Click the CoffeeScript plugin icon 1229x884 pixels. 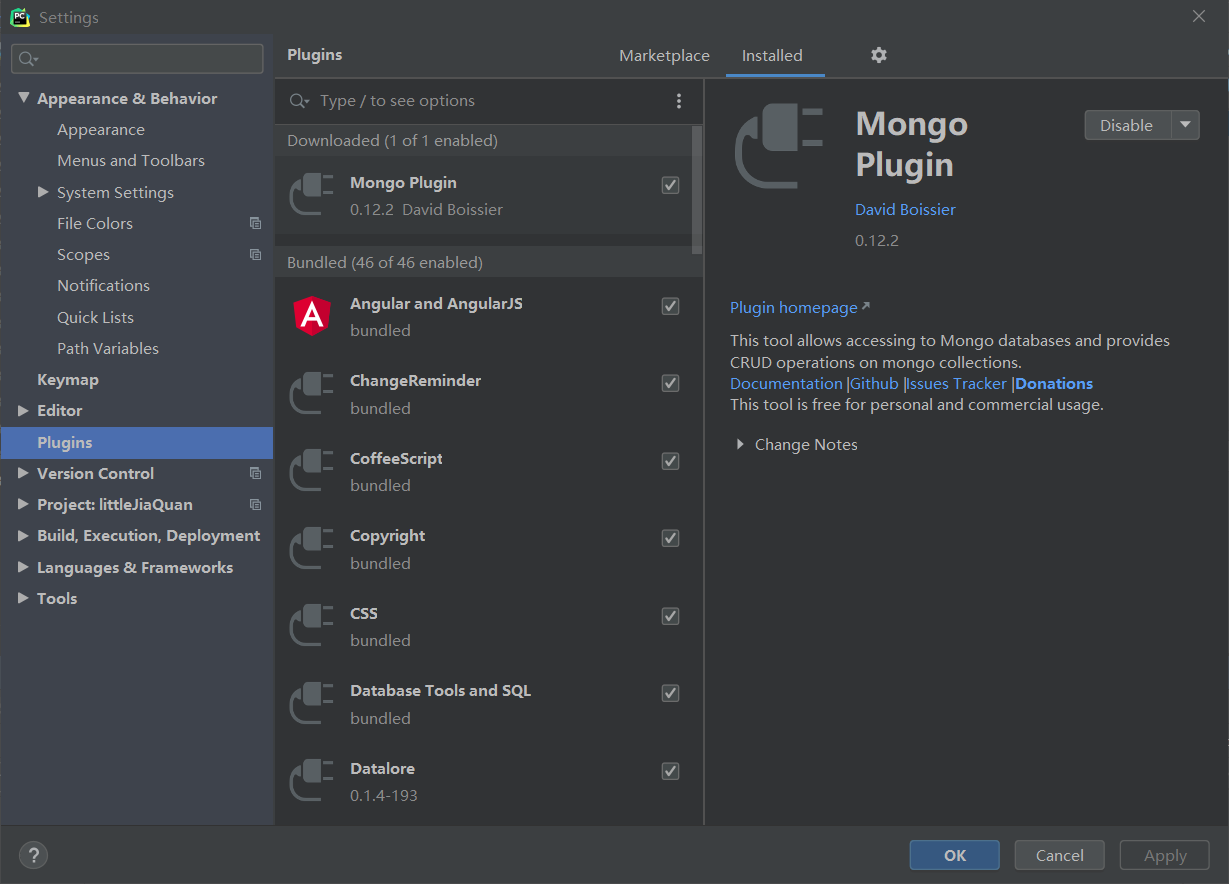pos(311,471)
